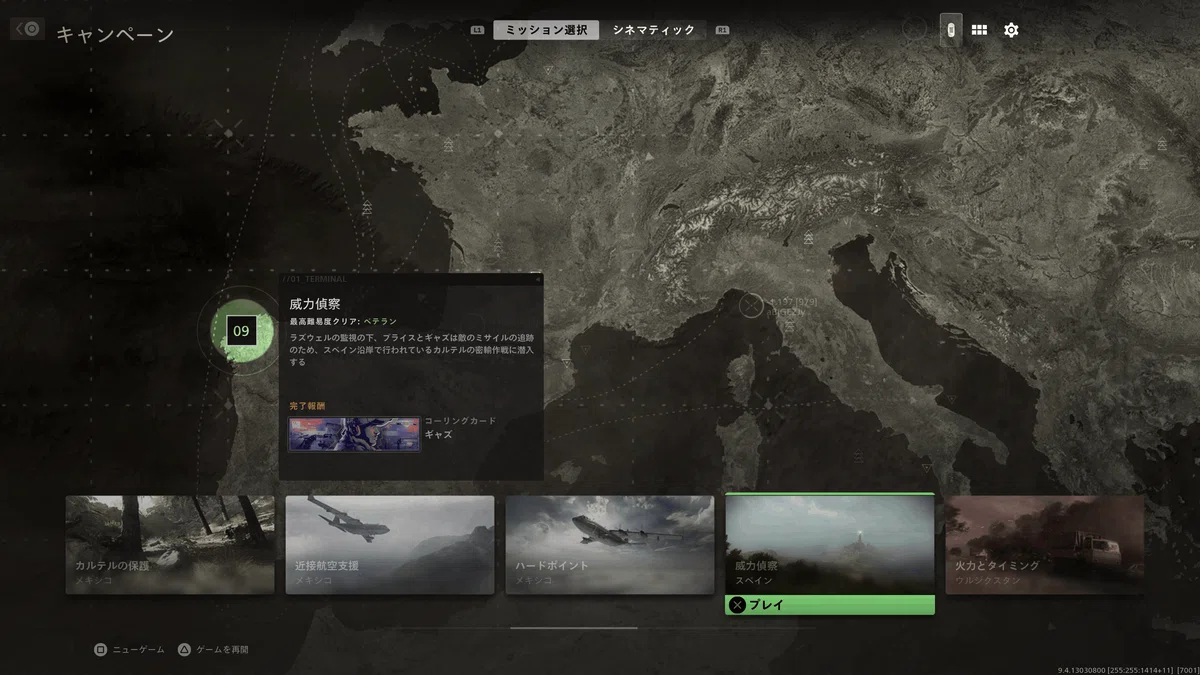1200x675 pixels.
Task: Go back with the top-left back icon
Action: pos(27,29)
